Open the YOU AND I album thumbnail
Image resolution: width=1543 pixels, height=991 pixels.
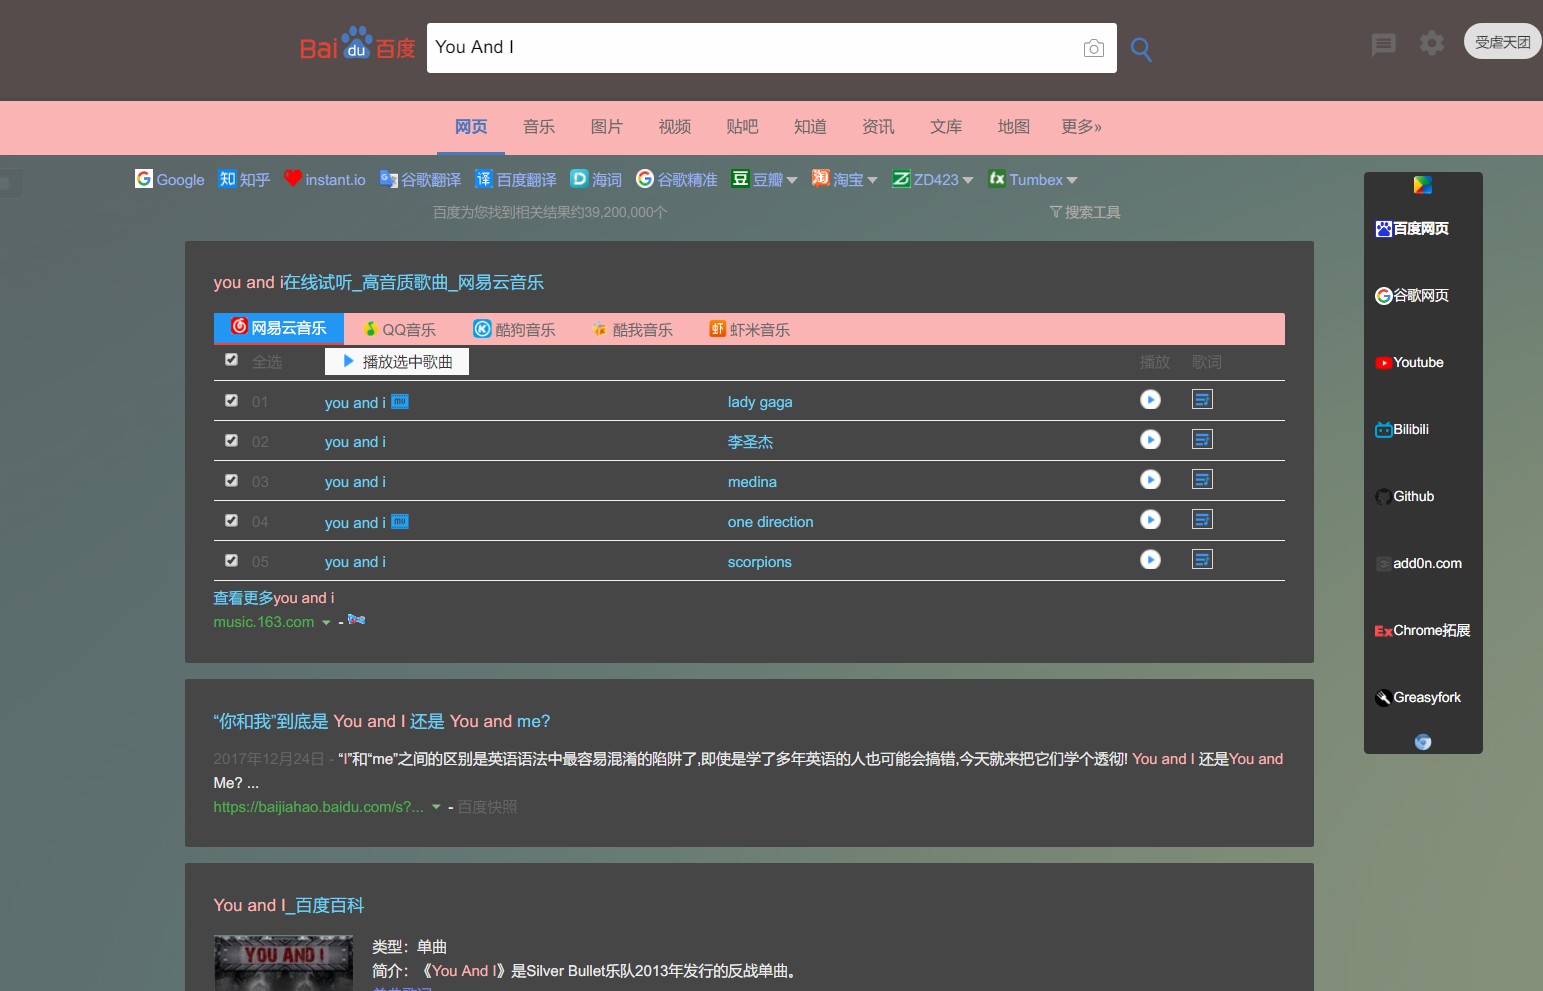point(283,963)
